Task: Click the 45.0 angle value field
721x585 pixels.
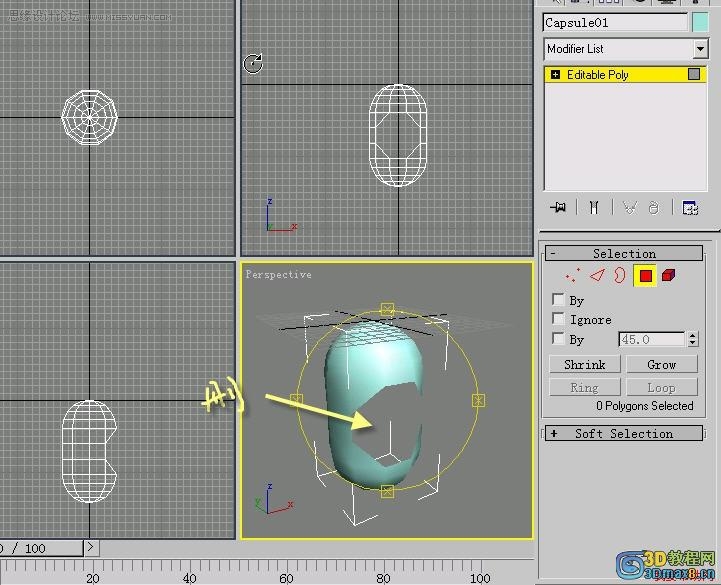Action: (652, 339)
